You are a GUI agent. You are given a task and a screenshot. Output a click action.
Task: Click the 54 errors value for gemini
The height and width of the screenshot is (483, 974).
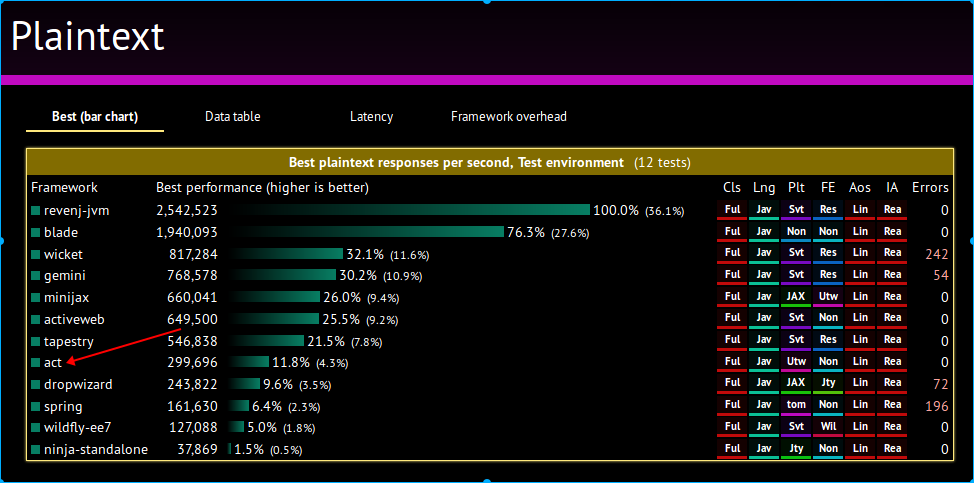pos(940,276)
